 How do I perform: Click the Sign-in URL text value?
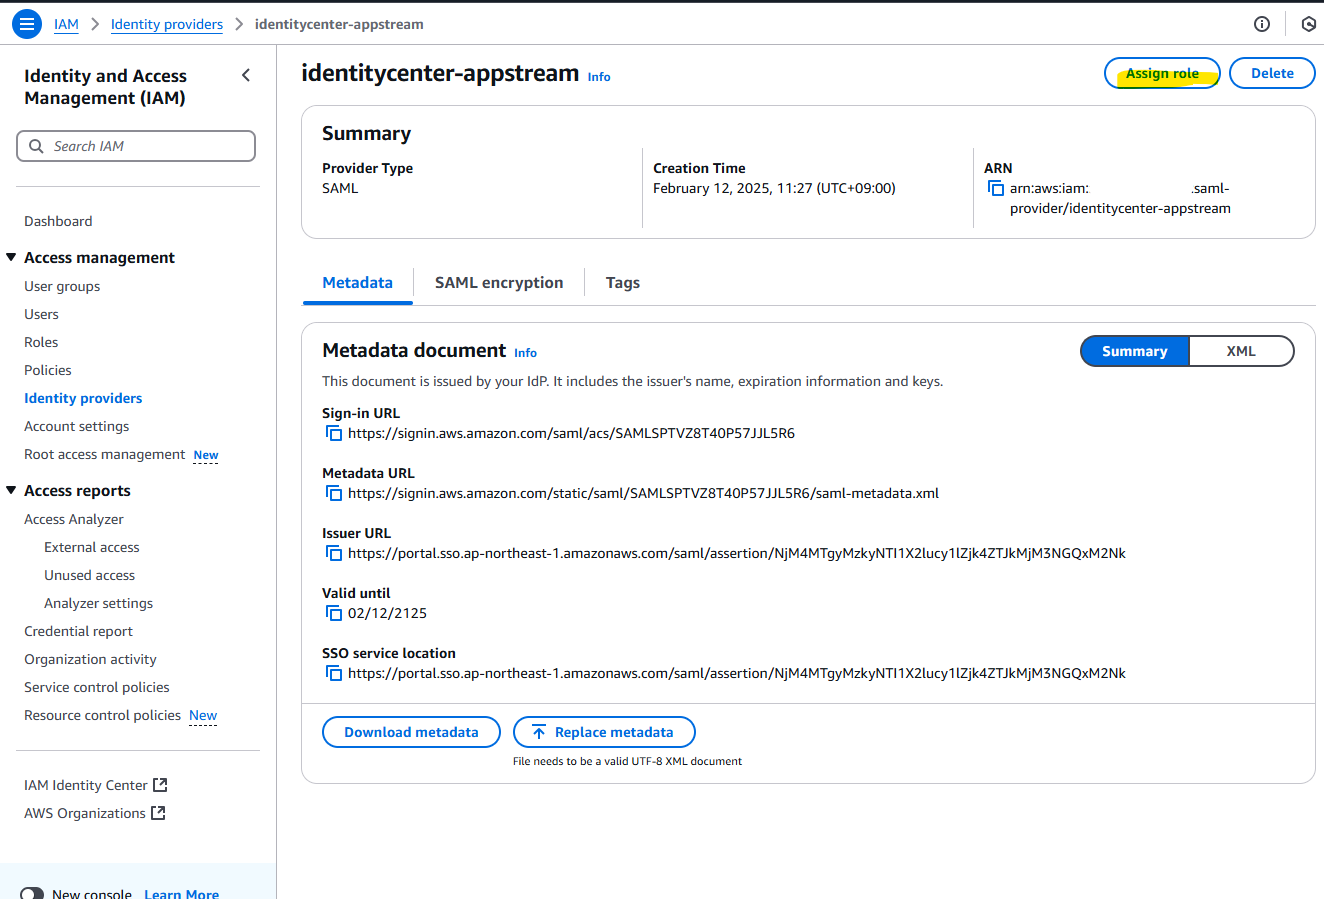coord(571,433)
